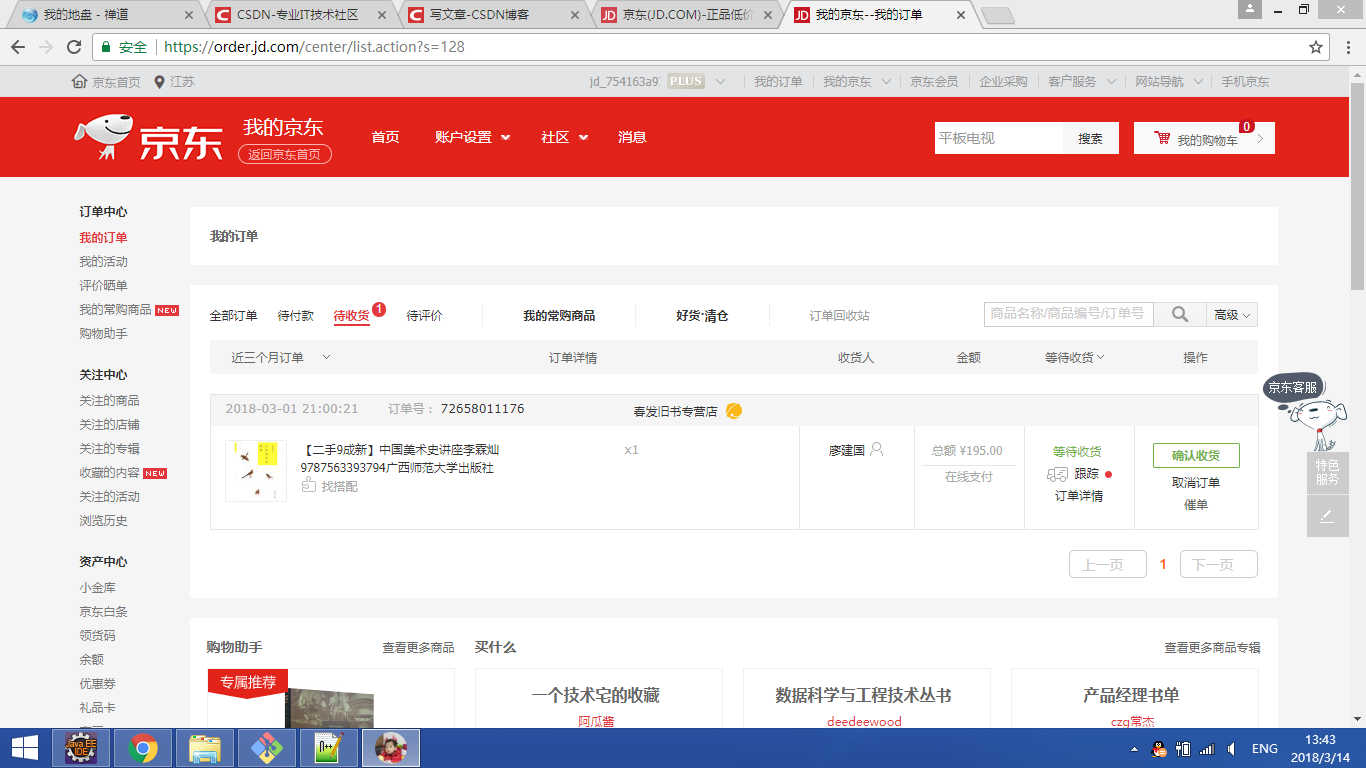
Task: Click the 取消订单 link
Action: (1196, 482)
